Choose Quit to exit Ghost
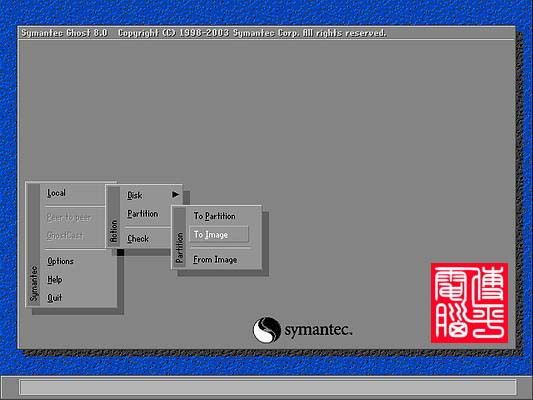The image size is (533, 400). pos(54,298)
